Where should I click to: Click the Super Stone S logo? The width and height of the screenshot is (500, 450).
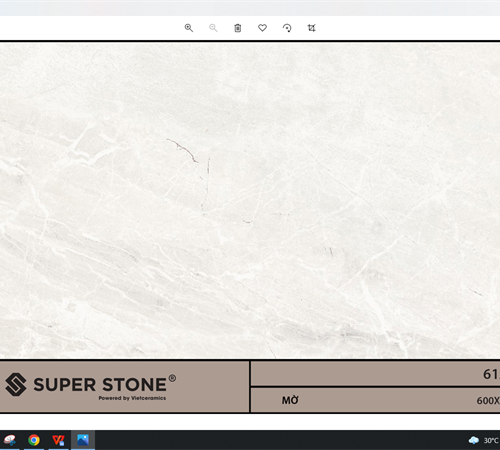tap(16, 384)
